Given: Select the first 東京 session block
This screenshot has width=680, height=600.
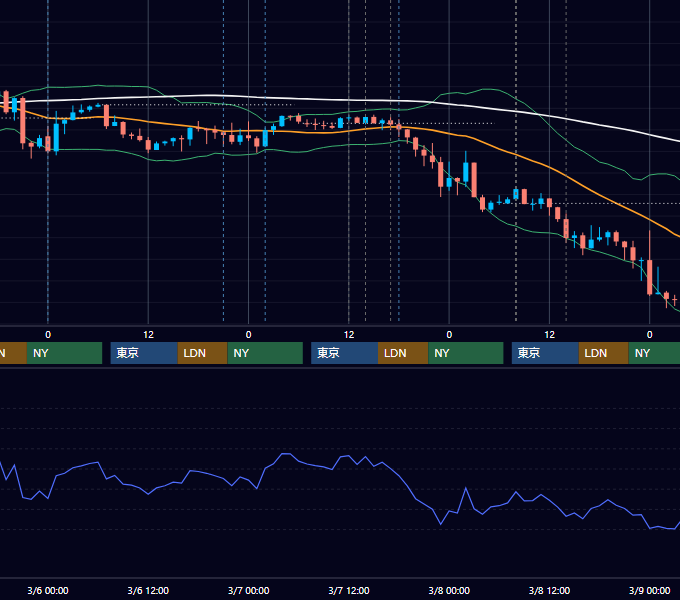Looking at the screenshot, I should (144, 353).
